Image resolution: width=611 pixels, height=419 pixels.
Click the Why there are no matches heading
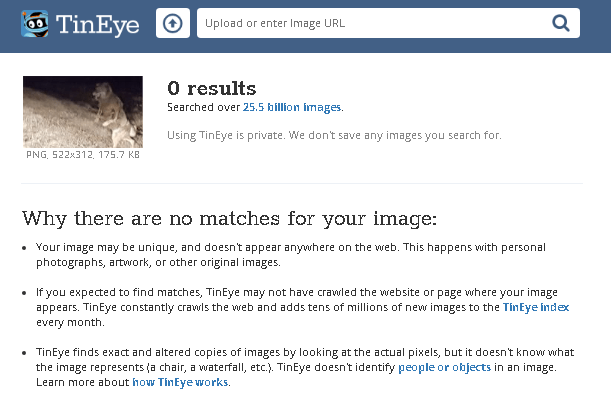click(x=229, y=218)
